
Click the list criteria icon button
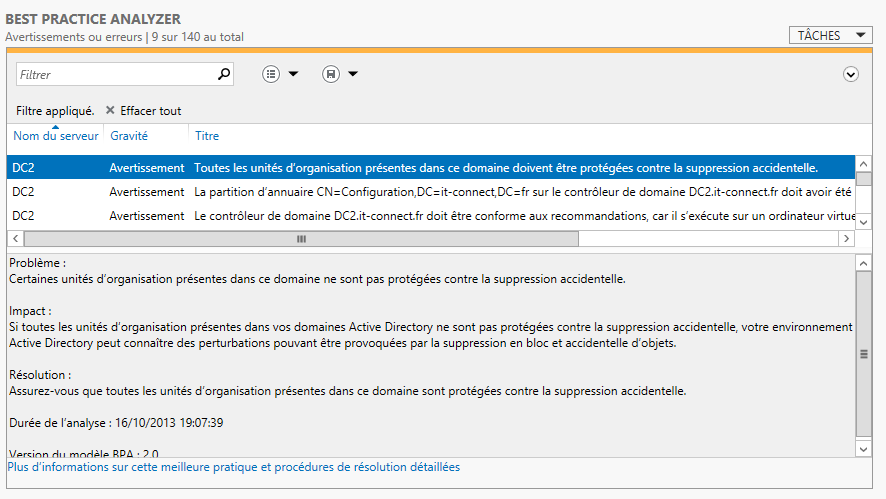click(271, 74)
